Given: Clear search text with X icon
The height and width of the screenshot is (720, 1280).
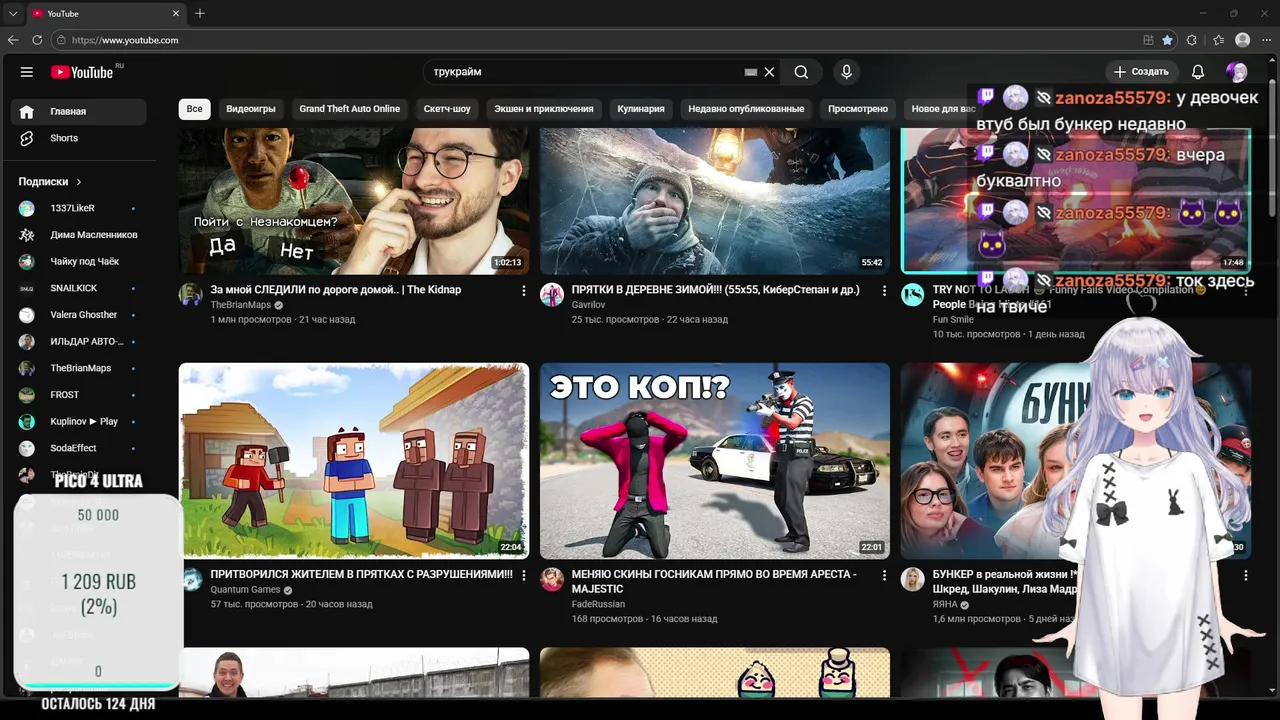Looking at the screenshot, I should click(769, 72).
